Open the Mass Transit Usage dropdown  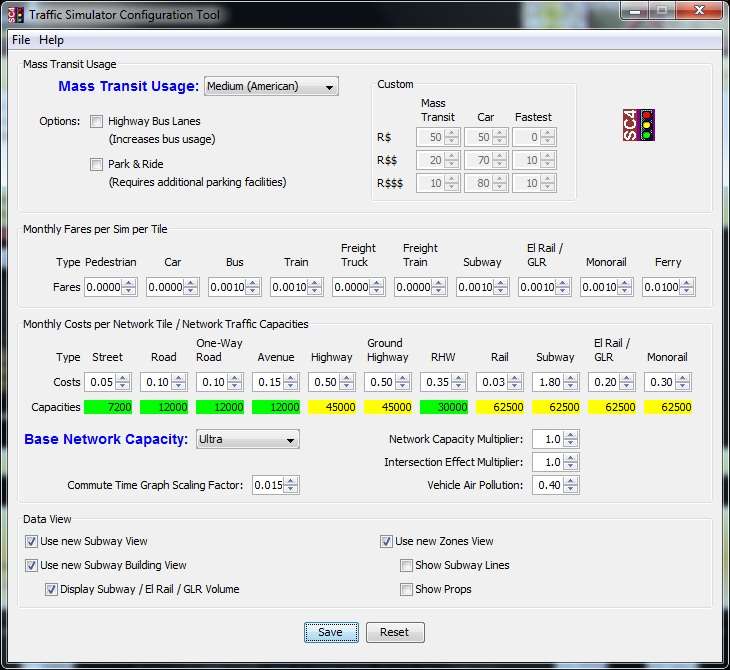[x=271, y=87]
